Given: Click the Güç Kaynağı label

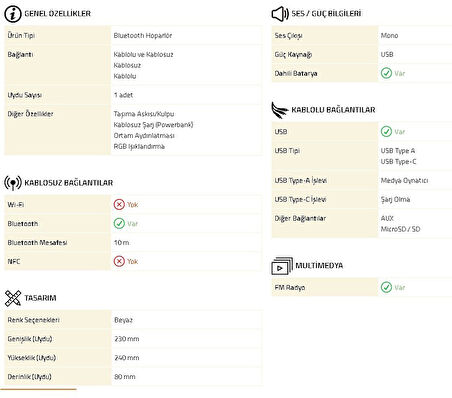Looking at the screenshot, I should click(x=293, y=54).
